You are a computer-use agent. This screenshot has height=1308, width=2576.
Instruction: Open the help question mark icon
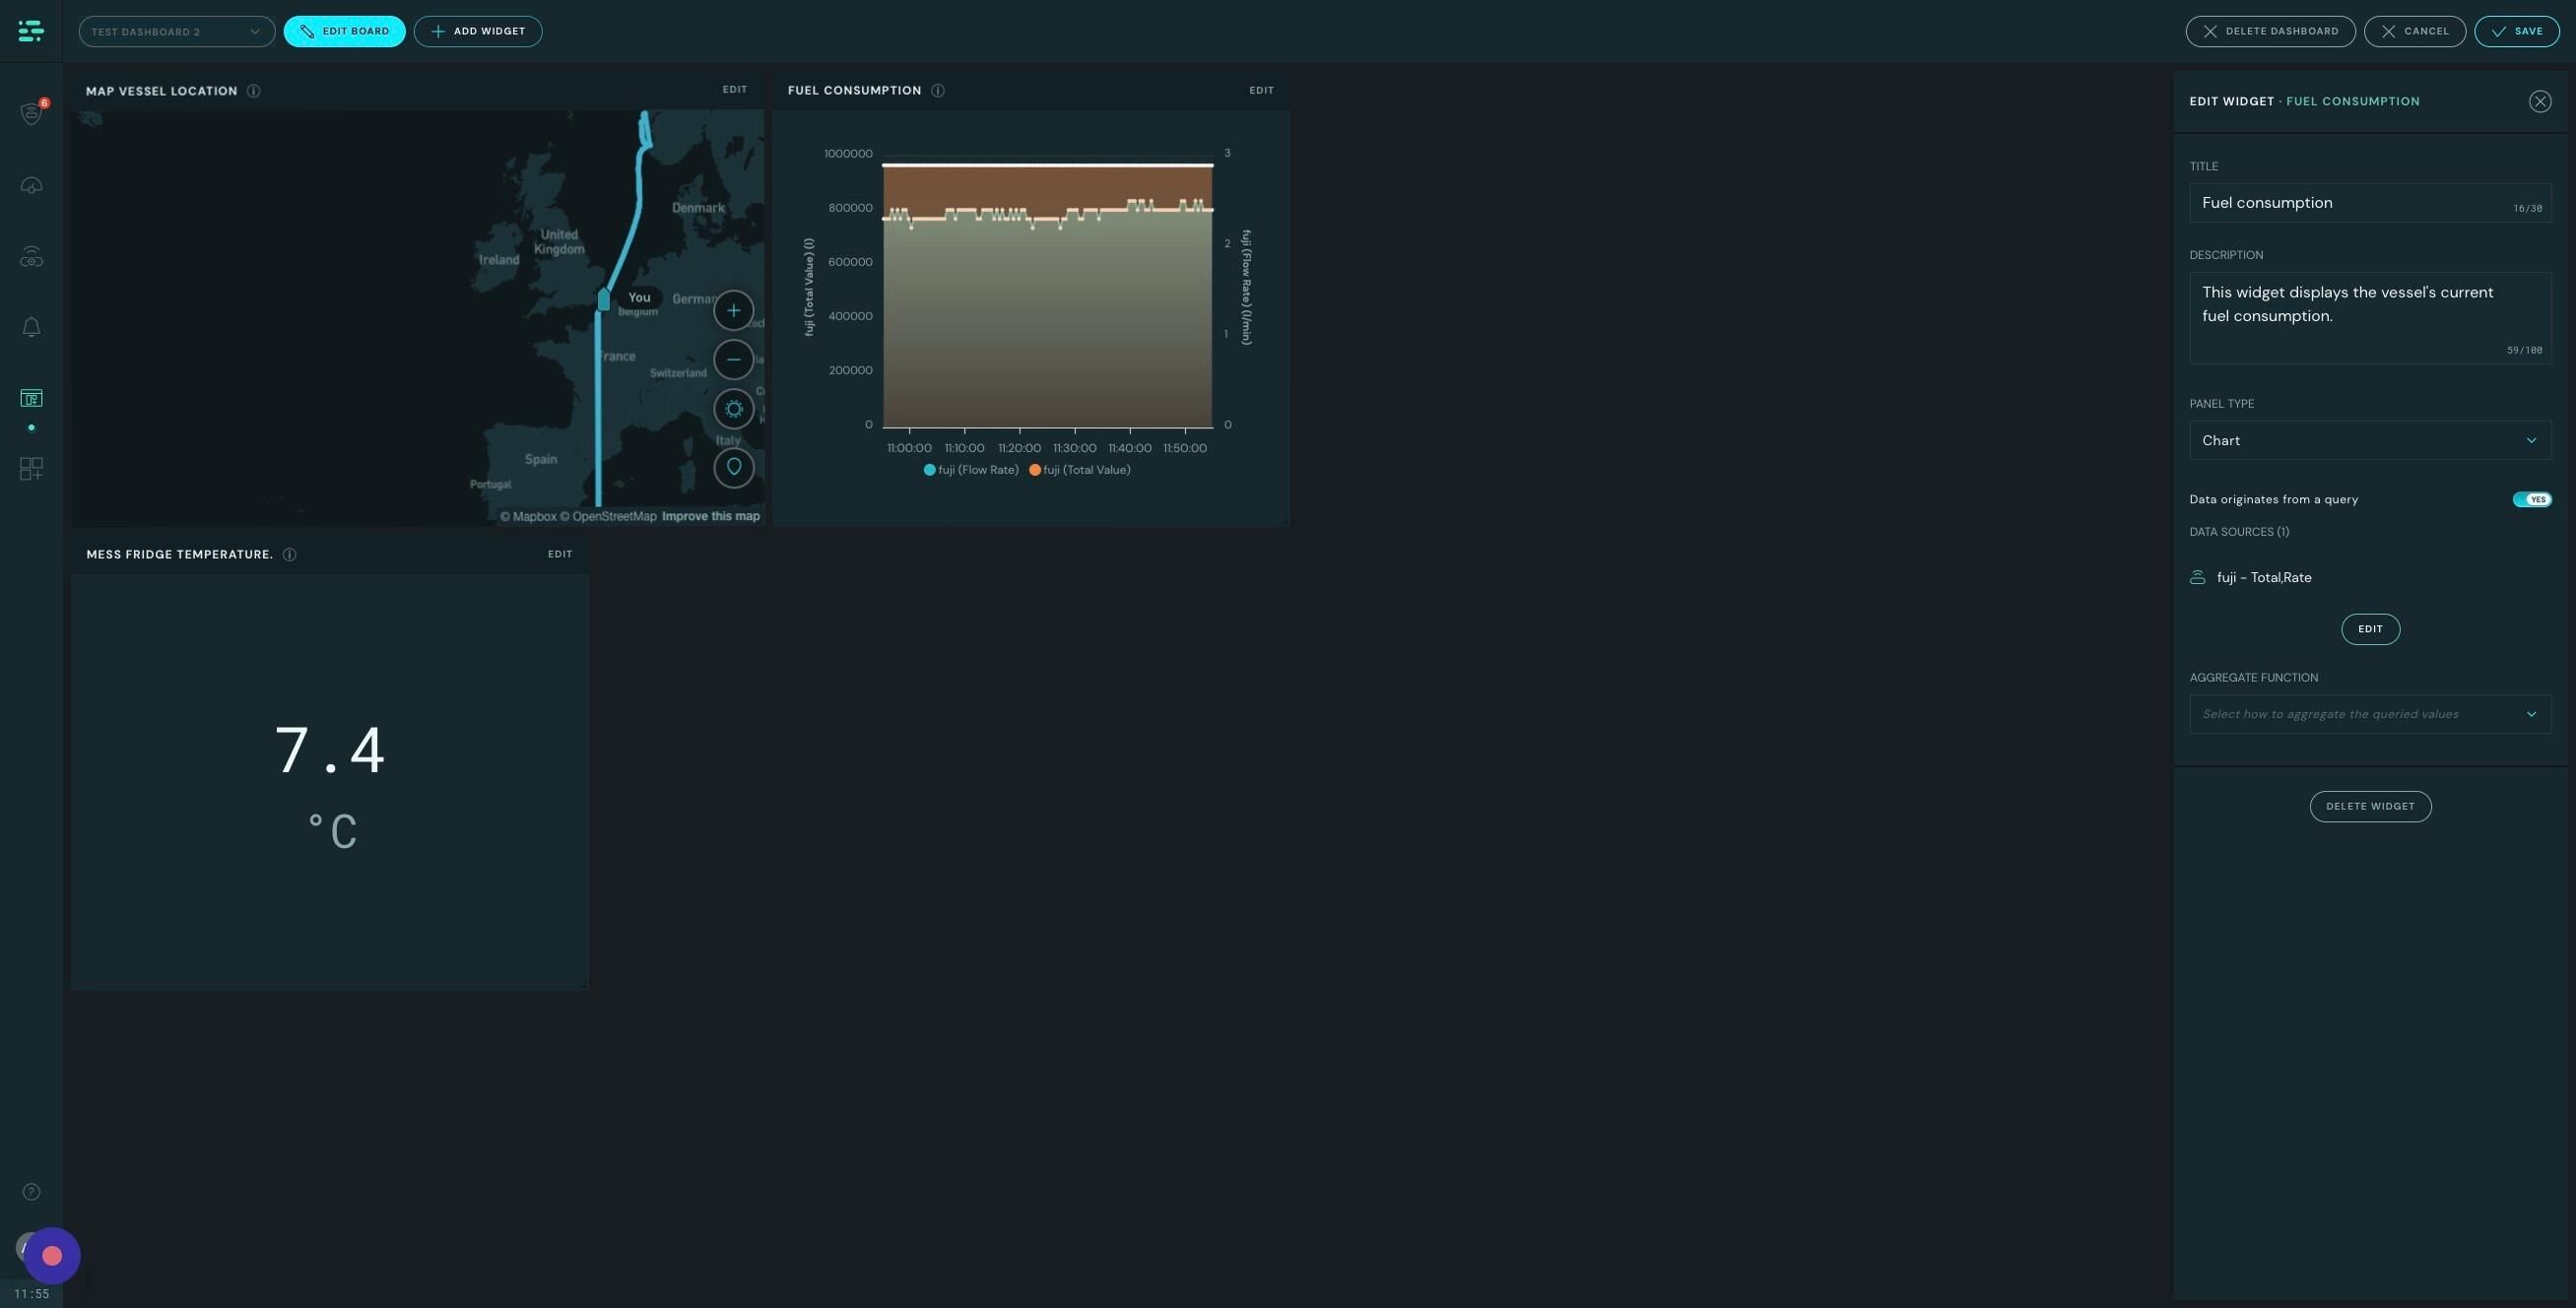pos(31,1192)
